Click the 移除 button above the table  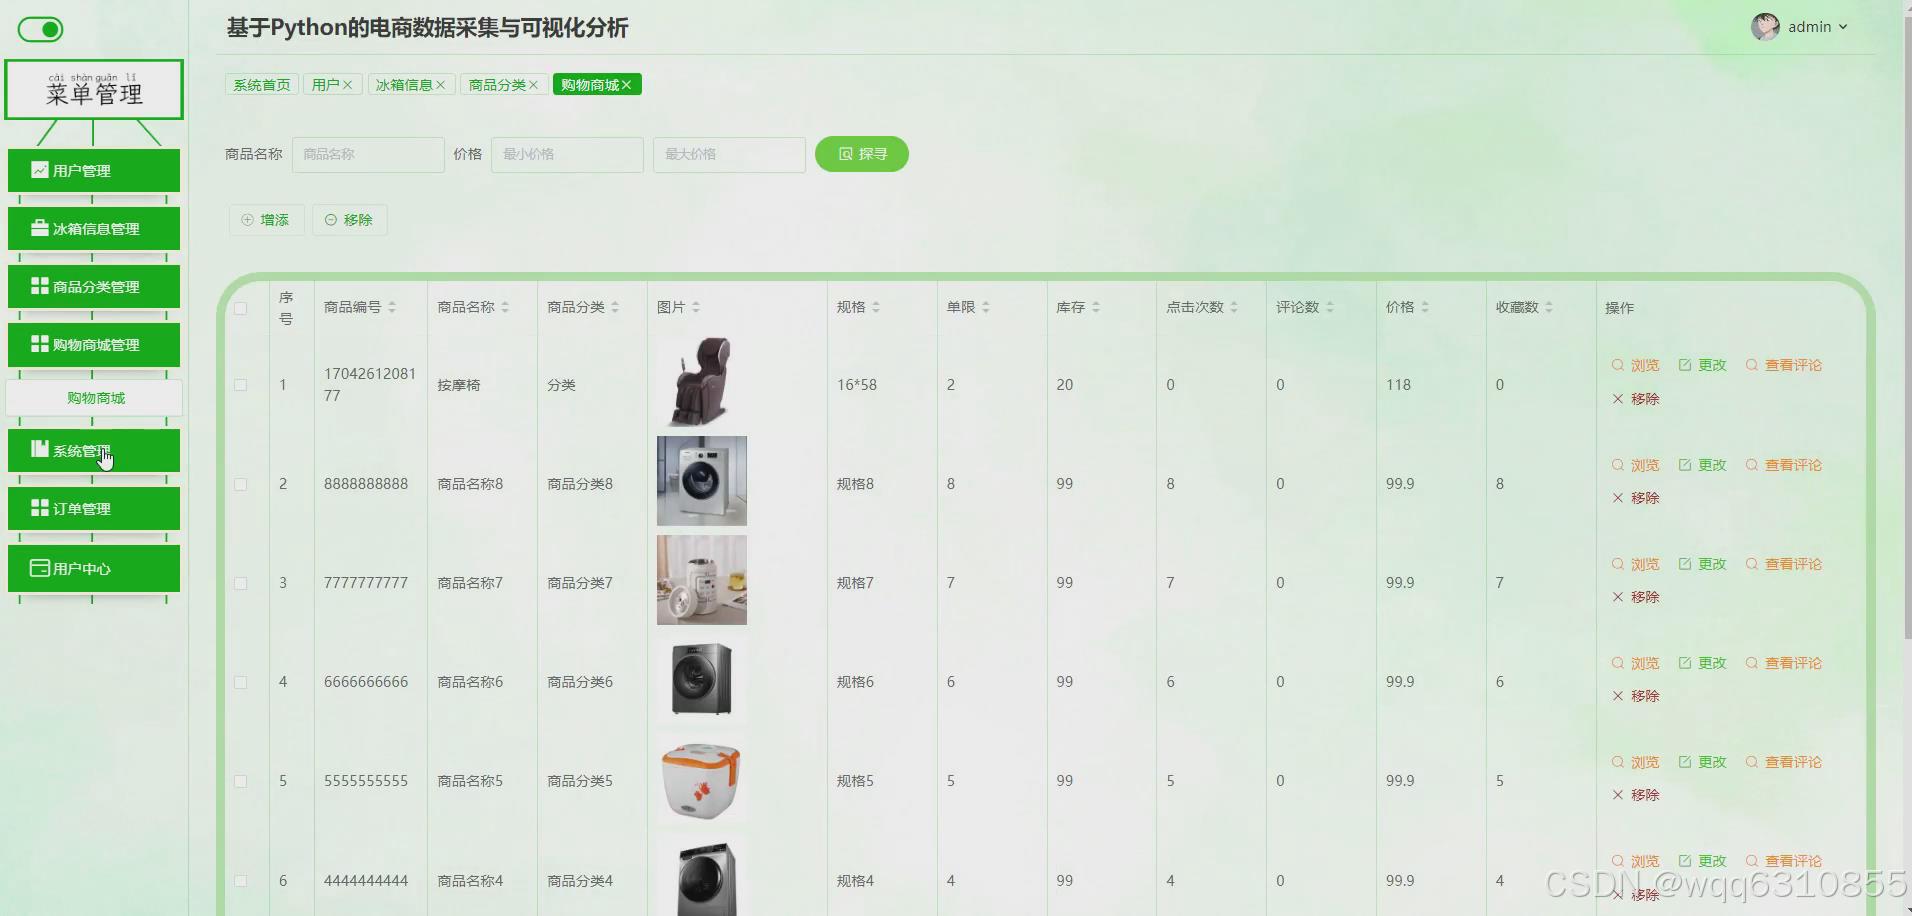tap(349, 220)
